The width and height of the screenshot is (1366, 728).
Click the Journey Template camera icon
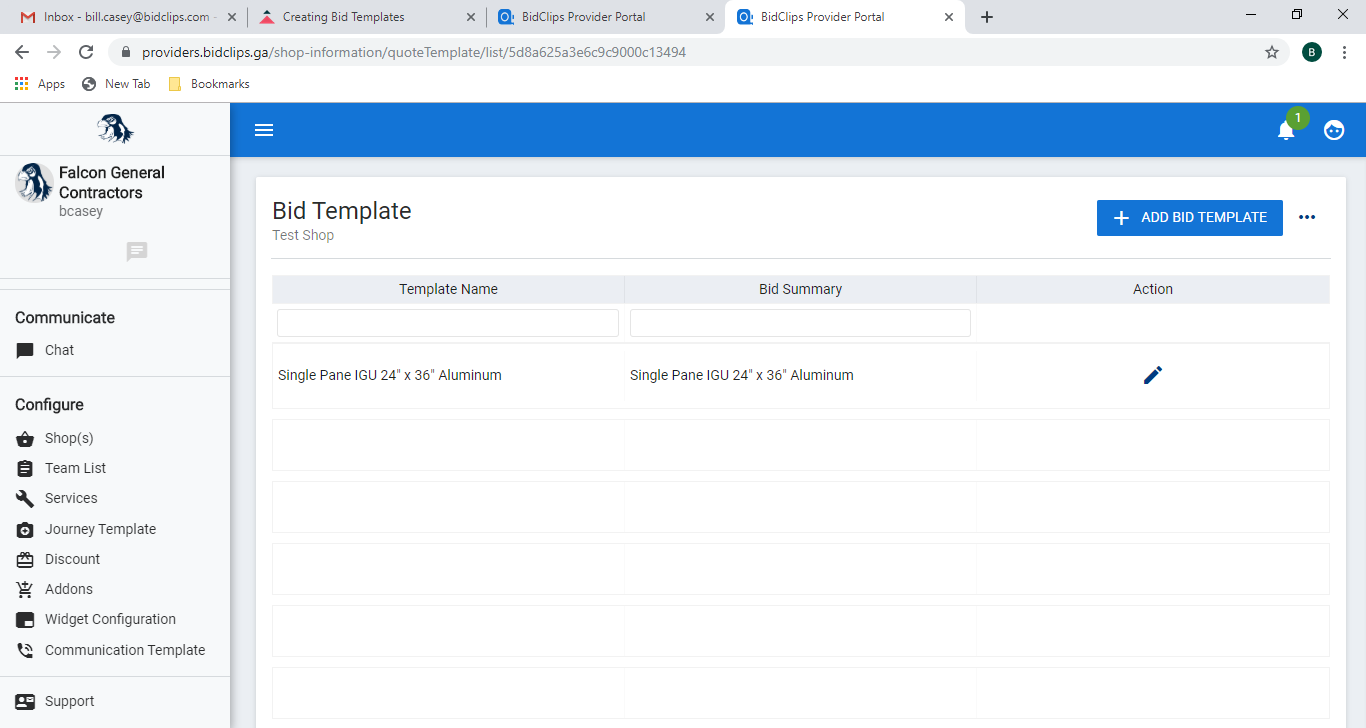(25, 530)
